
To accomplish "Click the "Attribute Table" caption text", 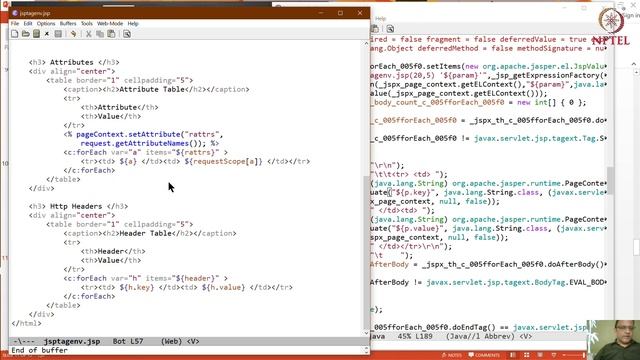I will (152, 89).
